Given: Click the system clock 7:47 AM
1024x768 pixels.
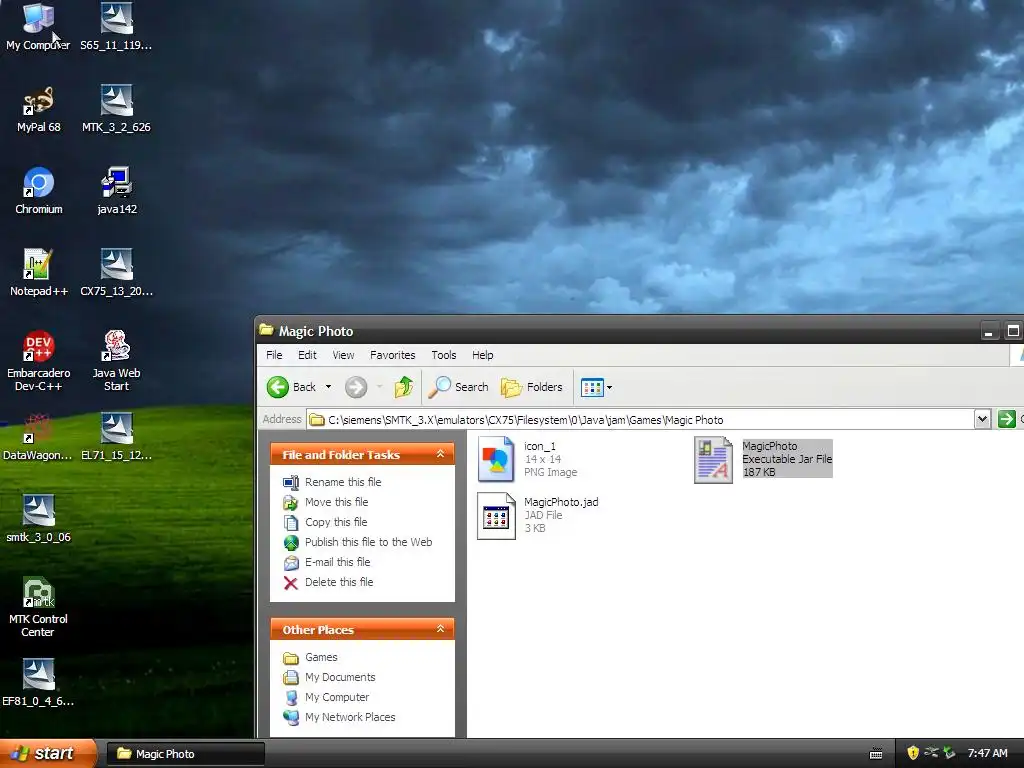Looking at the screenshot, I should click(987, 754).
